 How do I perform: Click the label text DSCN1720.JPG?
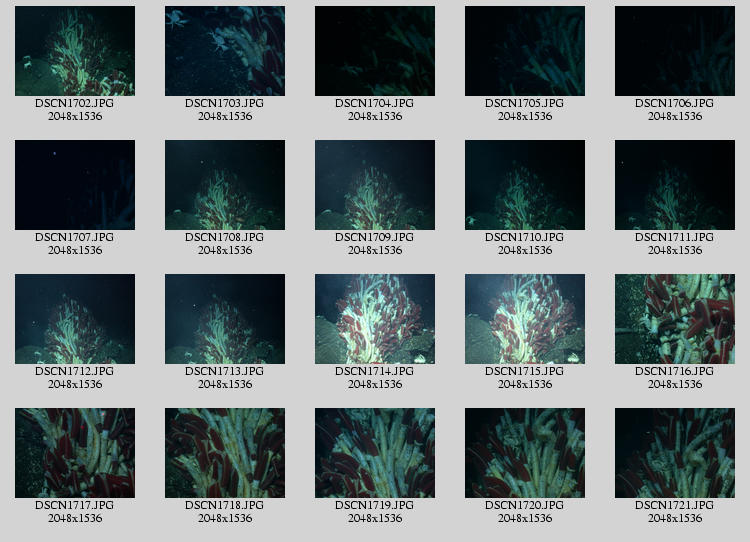pyautogui.click(x=525, y=505)
